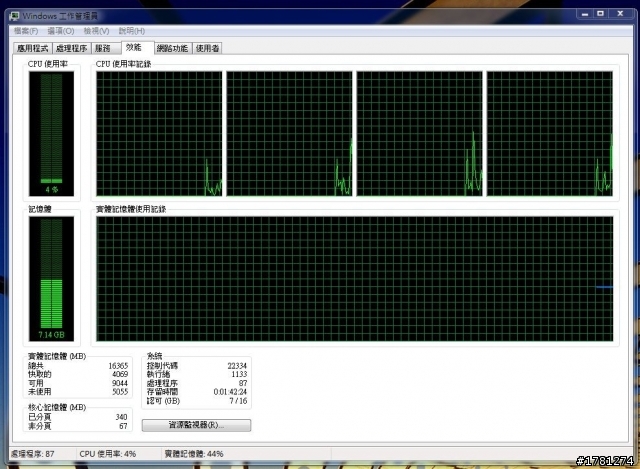Click the third CPU core history graph

[x=420, y=134]
